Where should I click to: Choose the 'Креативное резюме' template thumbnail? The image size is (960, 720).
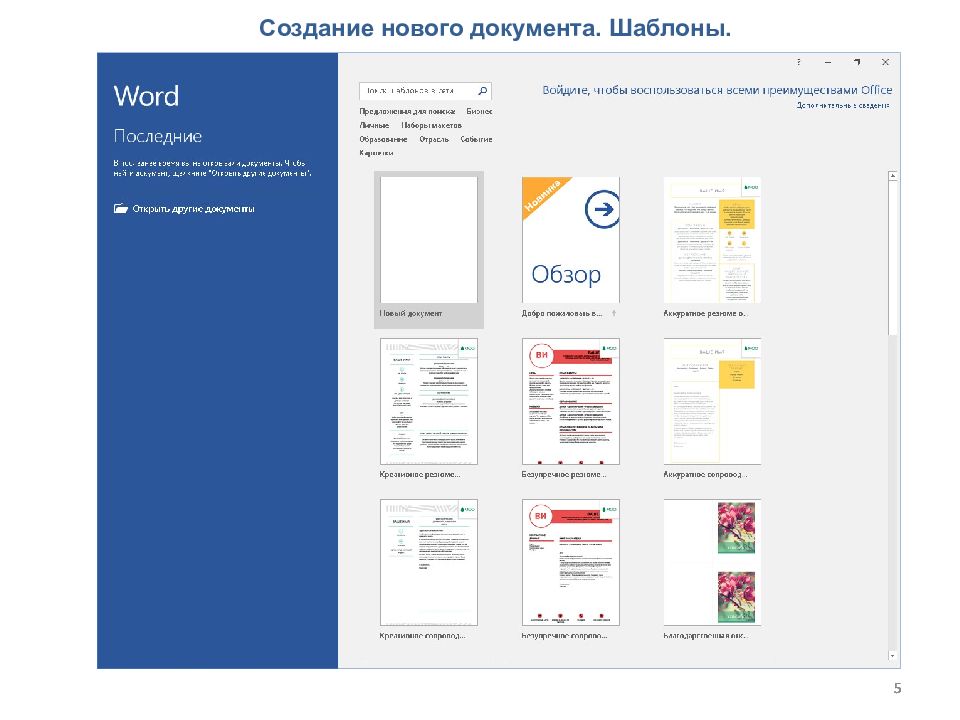point(429,401)
